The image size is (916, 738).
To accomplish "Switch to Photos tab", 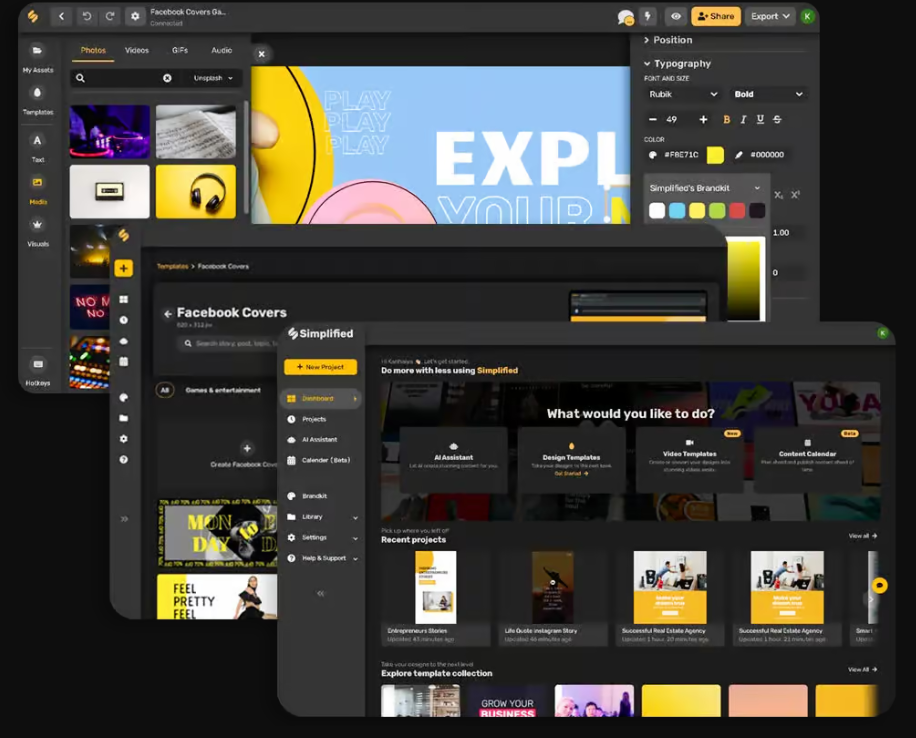I will coord(93,50).
